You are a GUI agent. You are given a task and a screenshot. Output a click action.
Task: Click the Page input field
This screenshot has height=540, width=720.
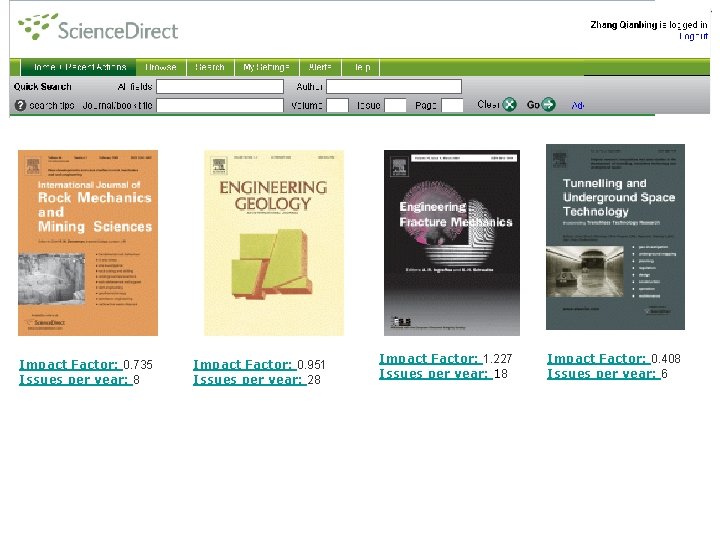point(452,105)
